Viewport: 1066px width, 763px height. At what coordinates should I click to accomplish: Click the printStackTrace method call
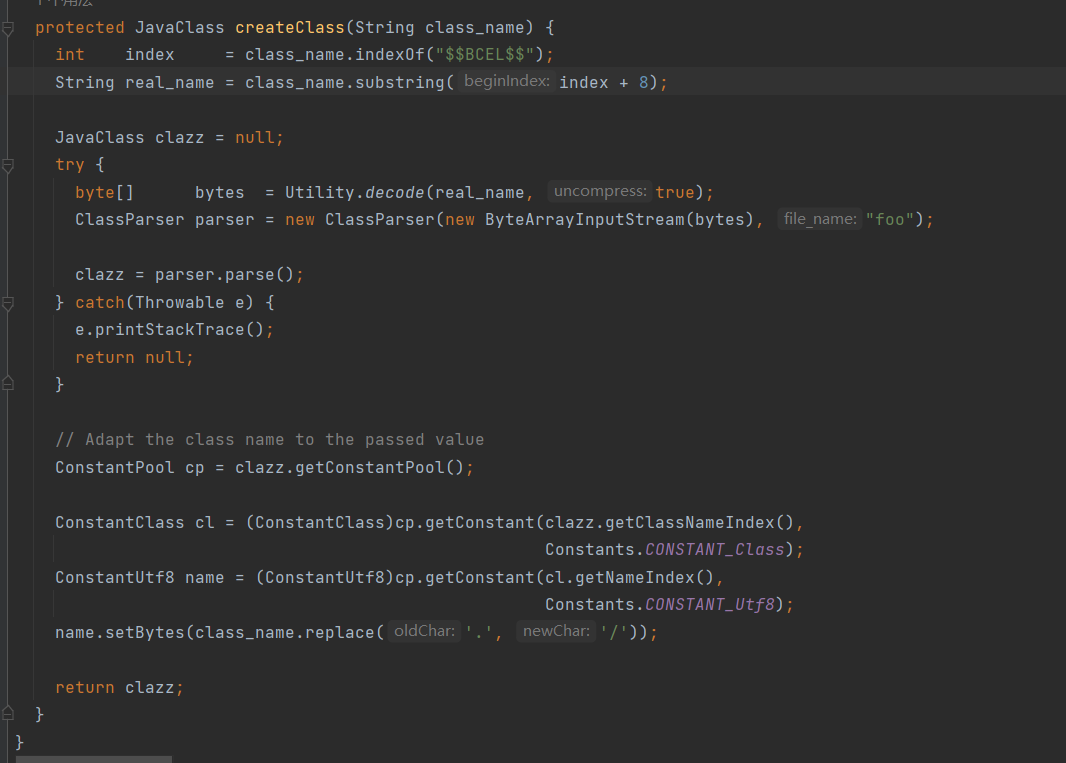coord(180,329)
